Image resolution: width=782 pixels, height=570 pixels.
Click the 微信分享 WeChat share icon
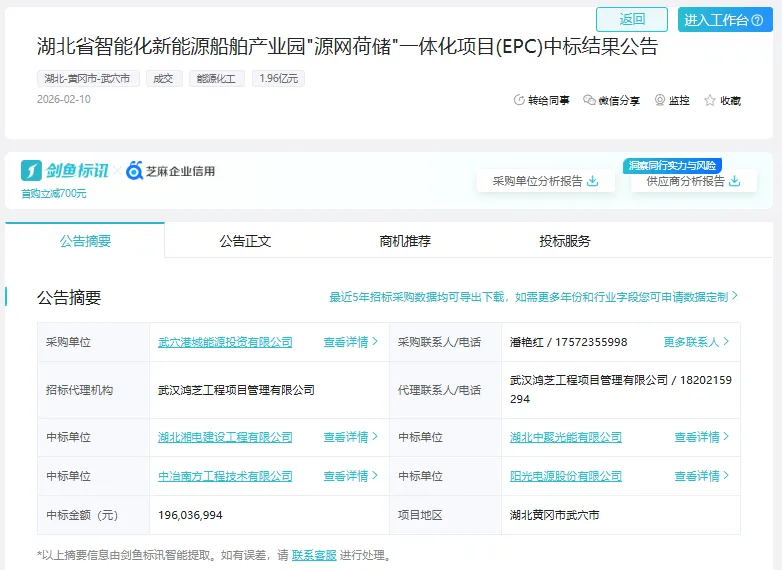[x=589, y=100]
